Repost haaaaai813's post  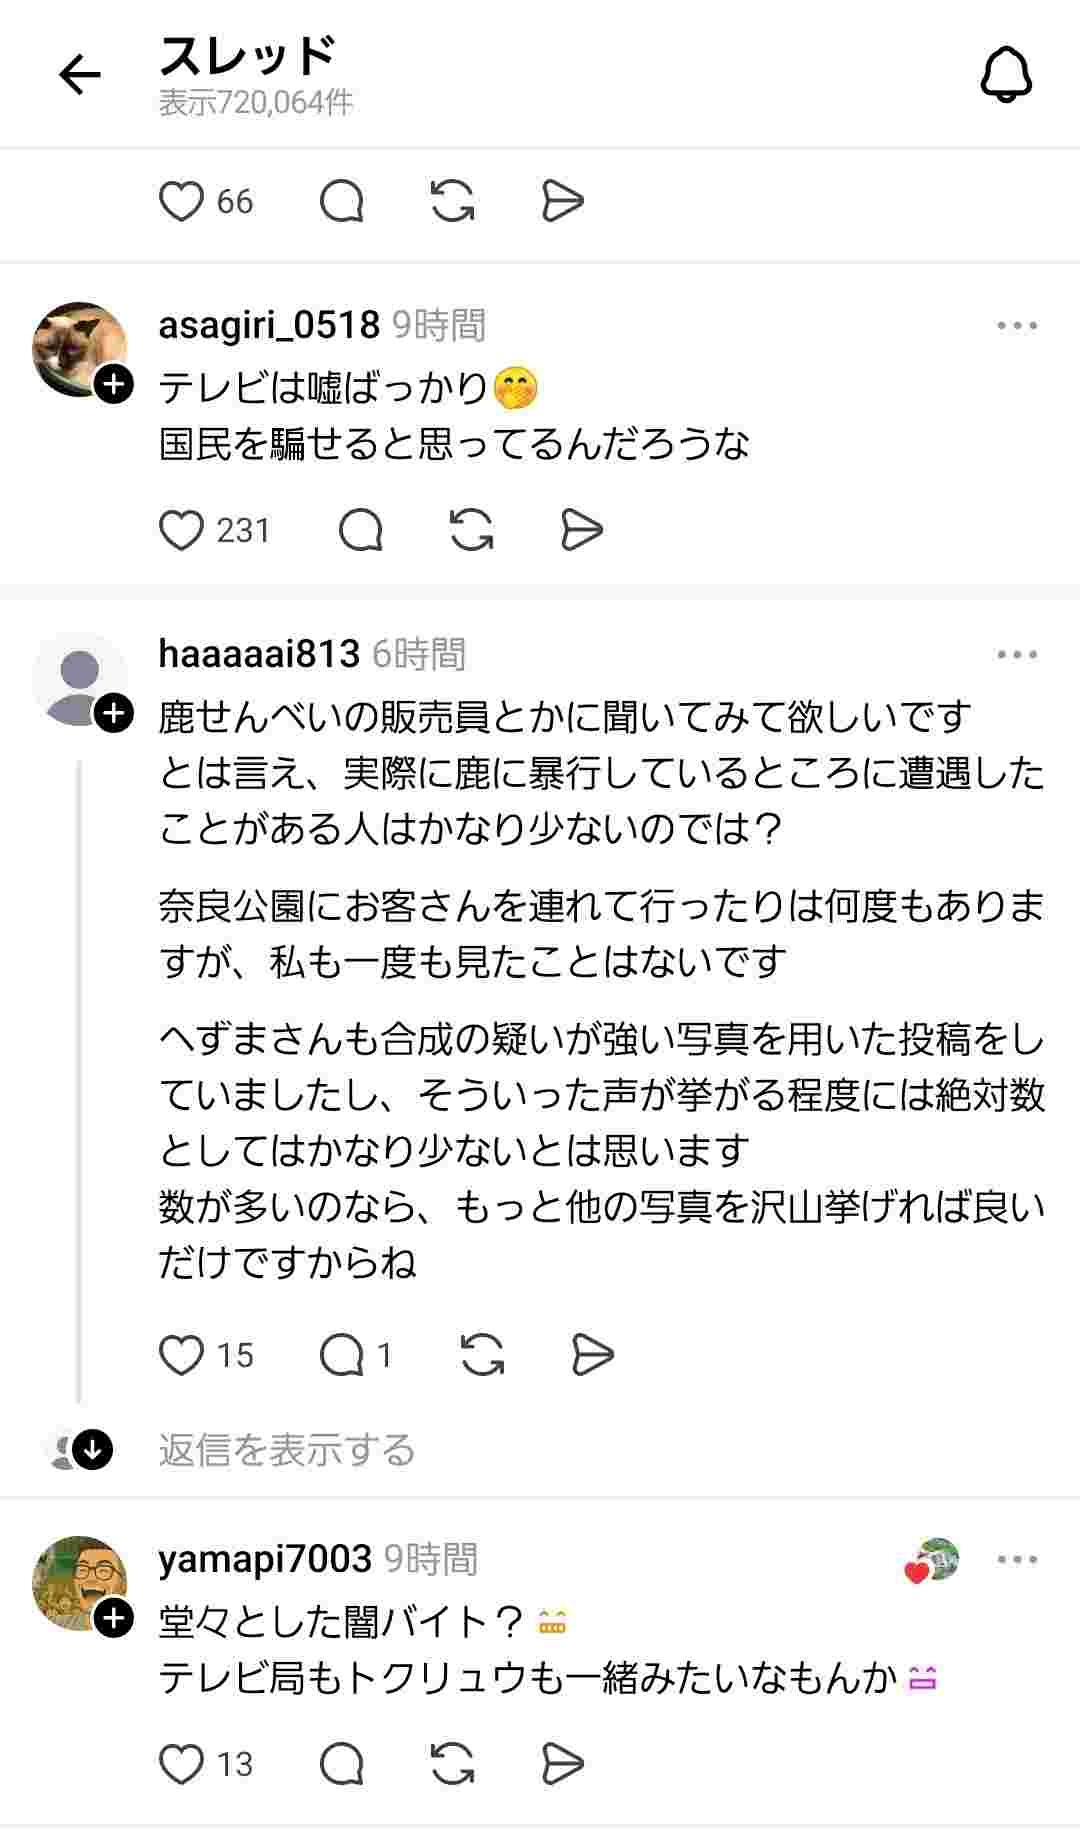pyautogui.click(x=482, y=1355)
